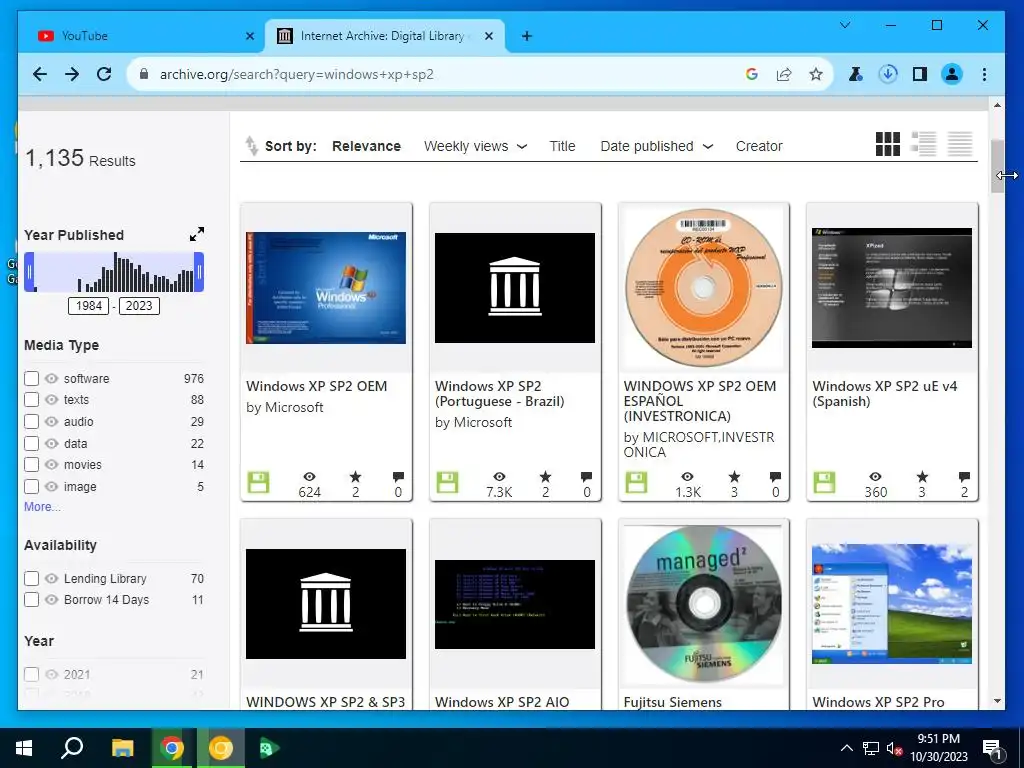Open the Weekly views sort dropdown
Image resolution: width=1024 pixels, height=768 pixels.
point(475,146)
